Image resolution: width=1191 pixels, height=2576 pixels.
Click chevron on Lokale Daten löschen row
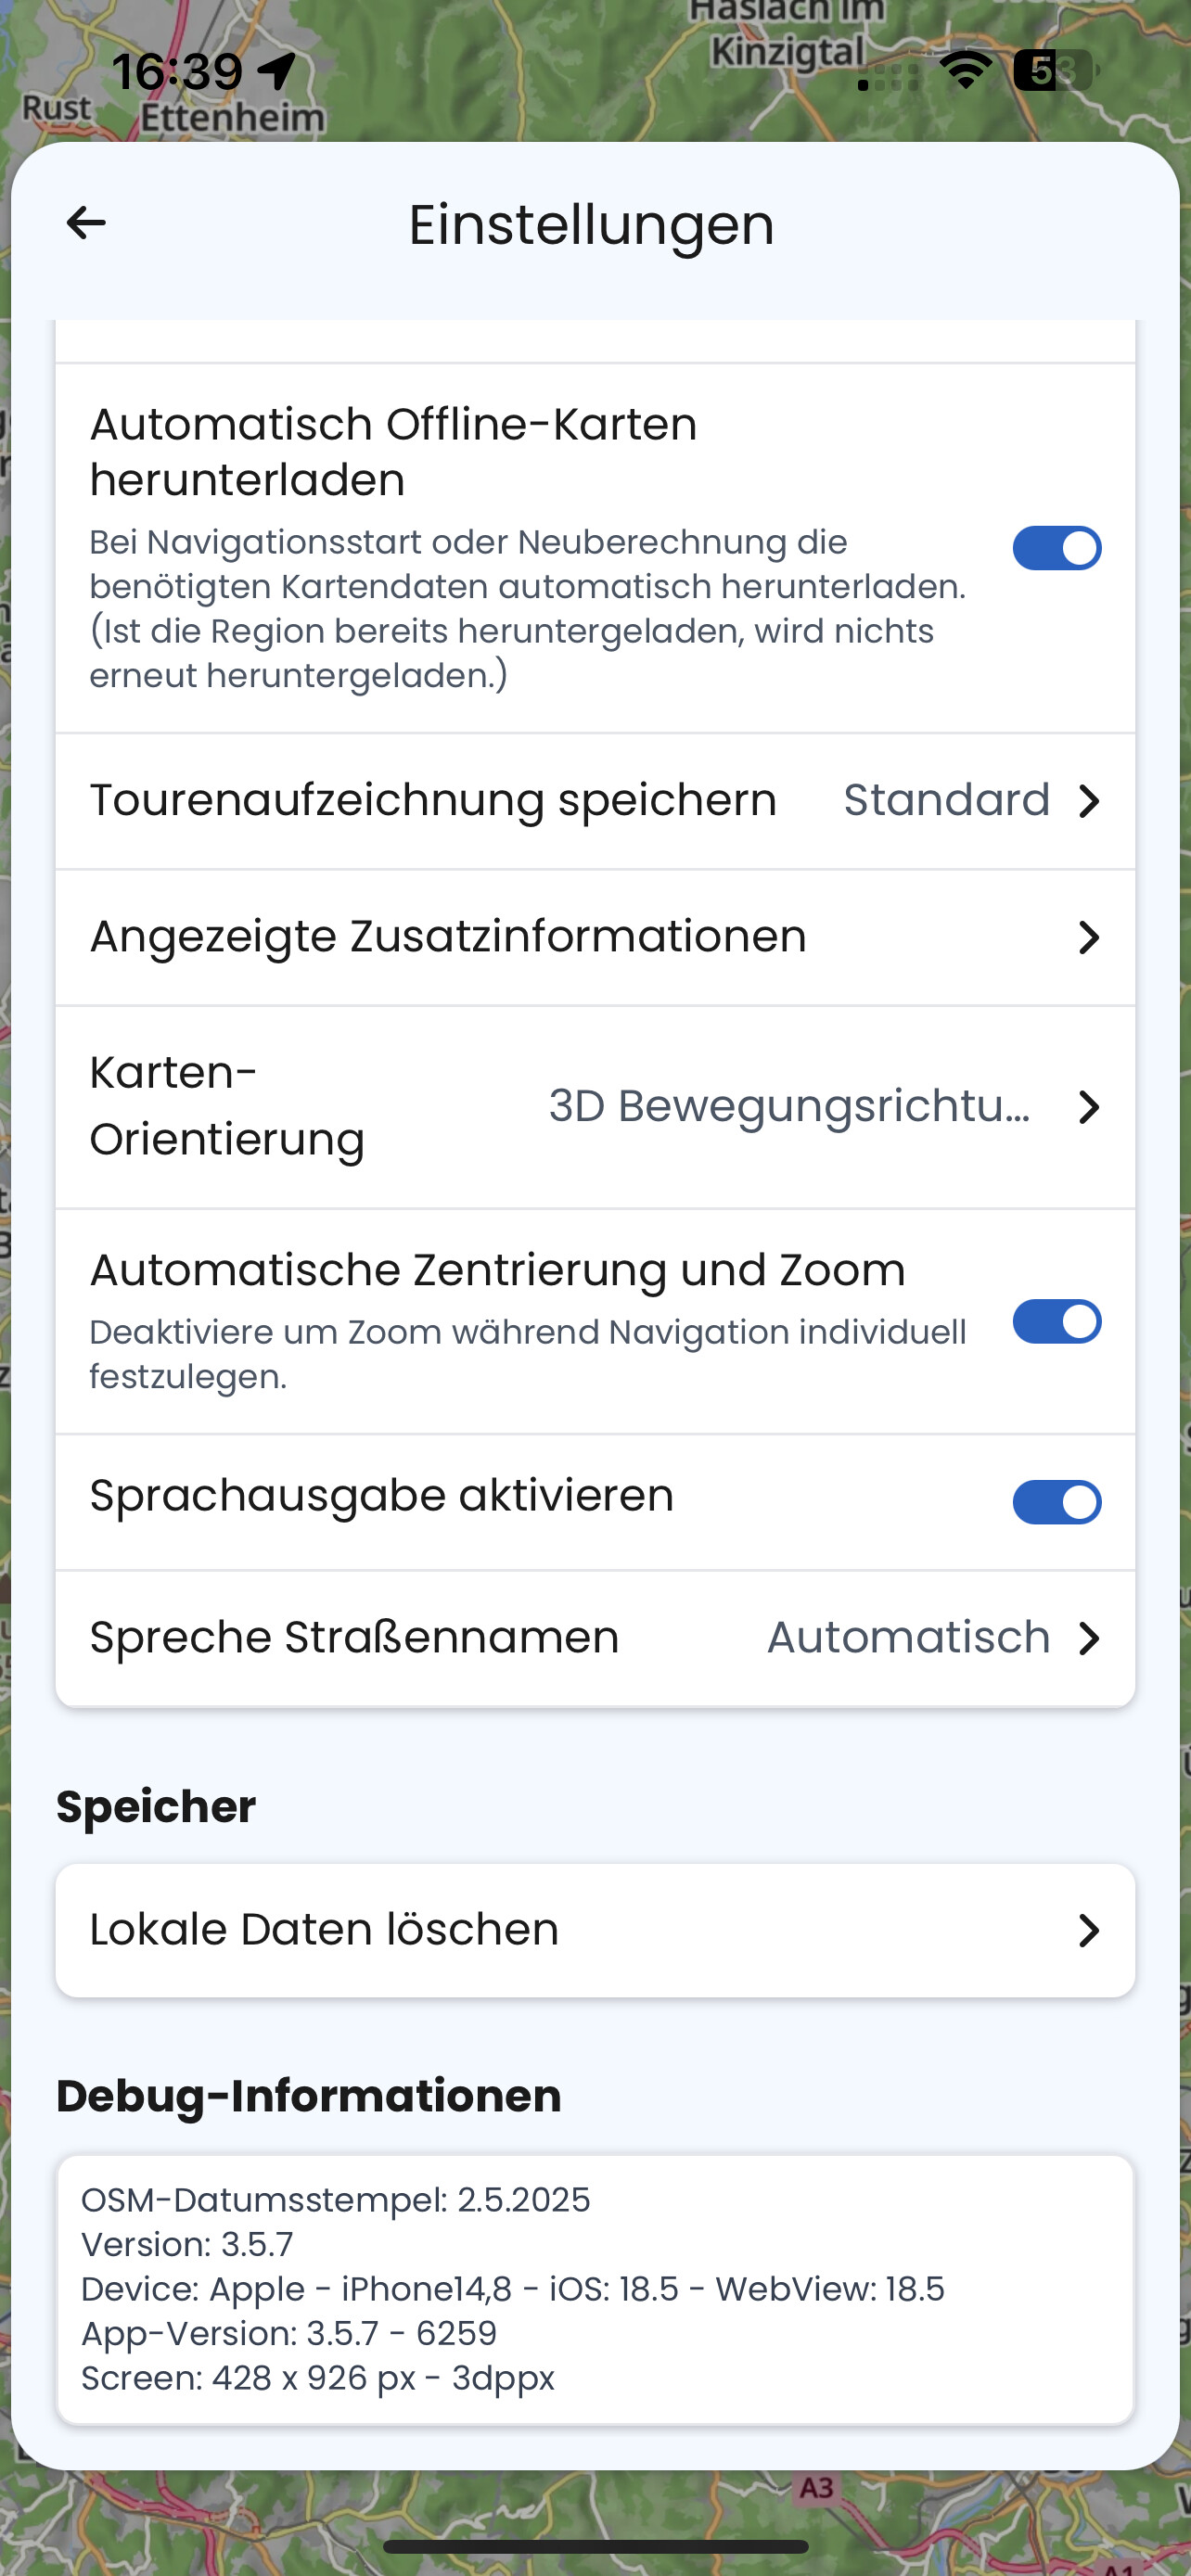pos(1089,1930)
